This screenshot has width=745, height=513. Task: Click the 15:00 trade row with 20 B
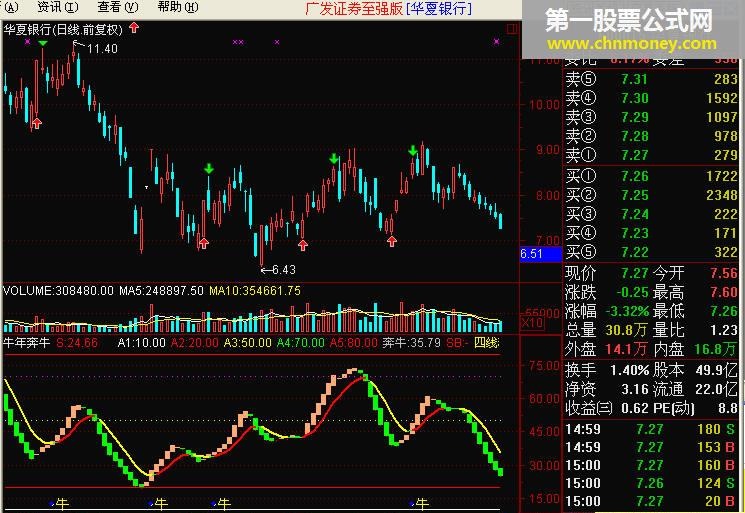pyautogui.click(x=650, y=501)
